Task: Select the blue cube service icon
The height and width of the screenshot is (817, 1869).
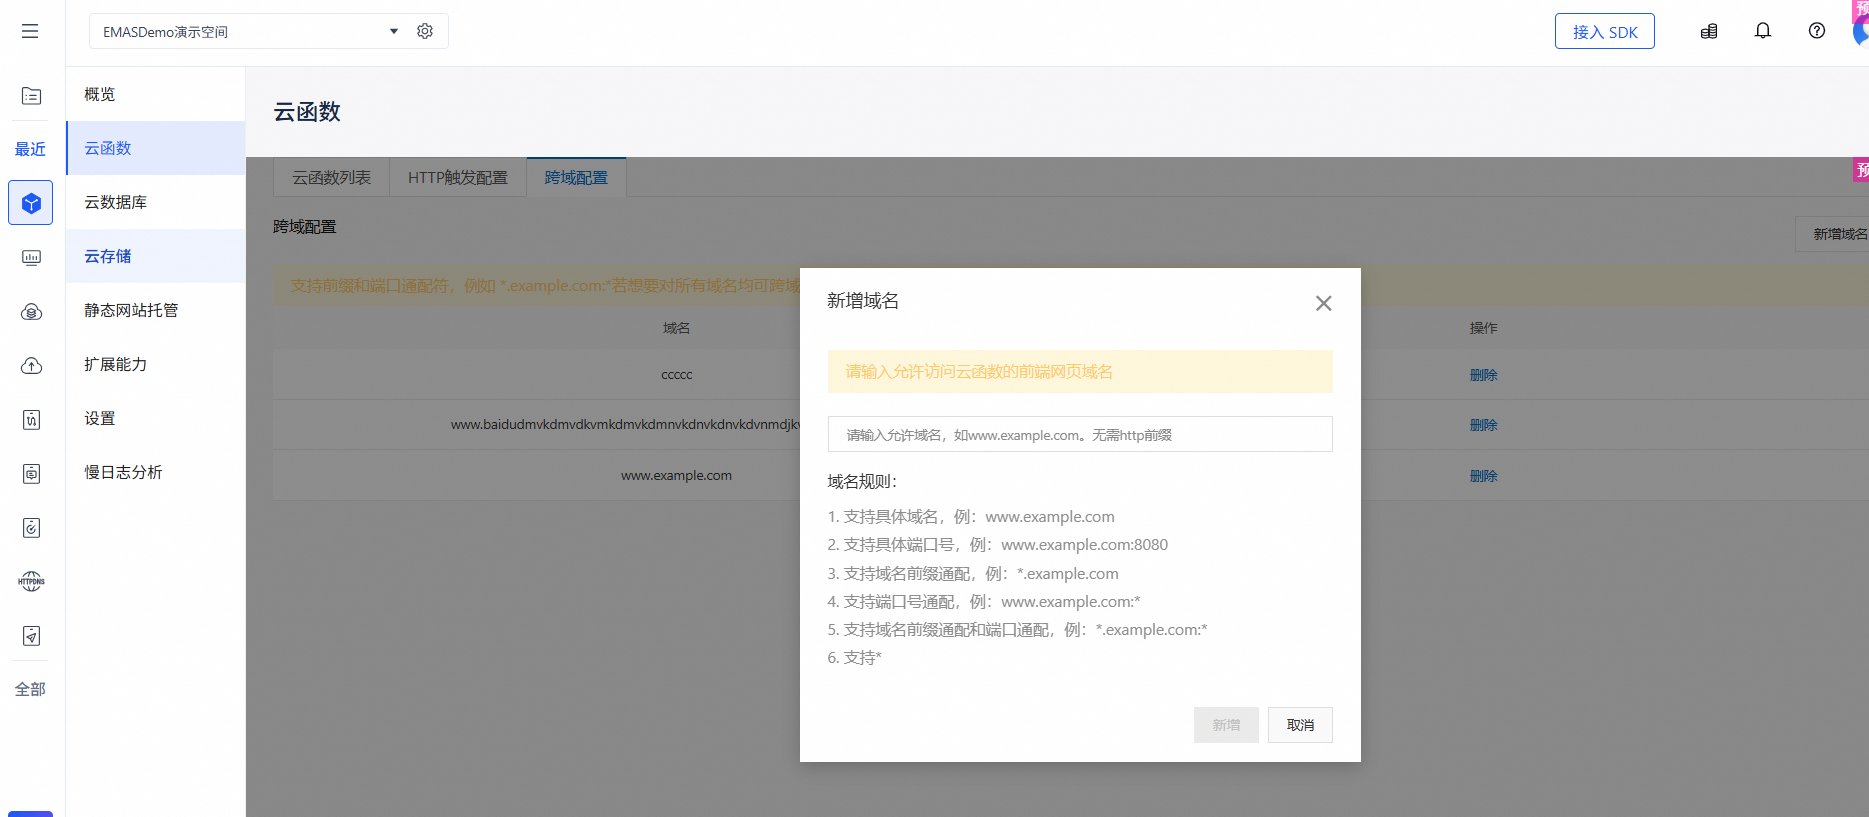Action: click(31, 203)
